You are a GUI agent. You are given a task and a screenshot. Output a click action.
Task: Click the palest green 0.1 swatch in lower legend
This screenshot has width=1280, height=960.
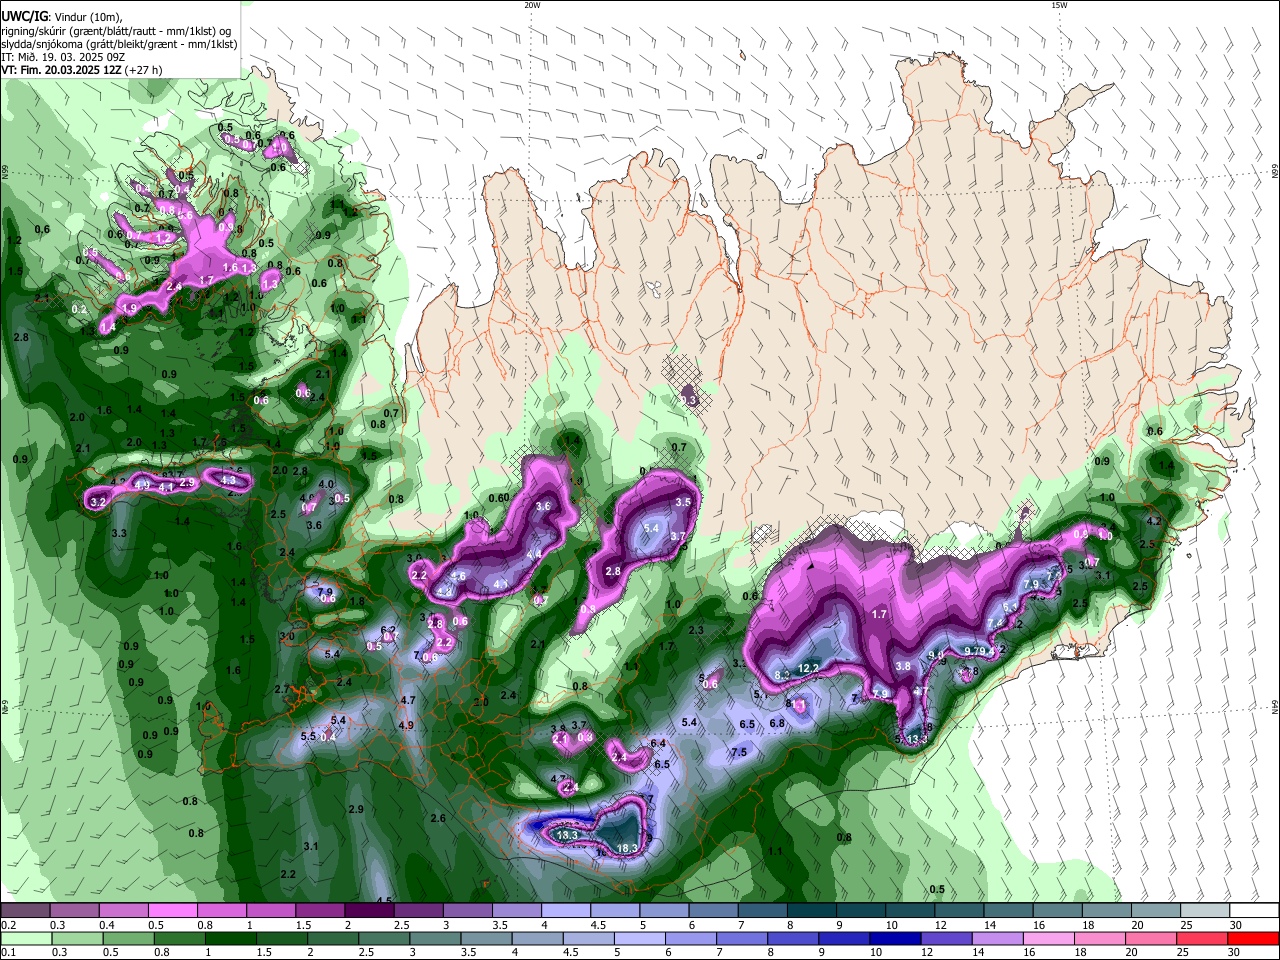click(x=26, y=939)
